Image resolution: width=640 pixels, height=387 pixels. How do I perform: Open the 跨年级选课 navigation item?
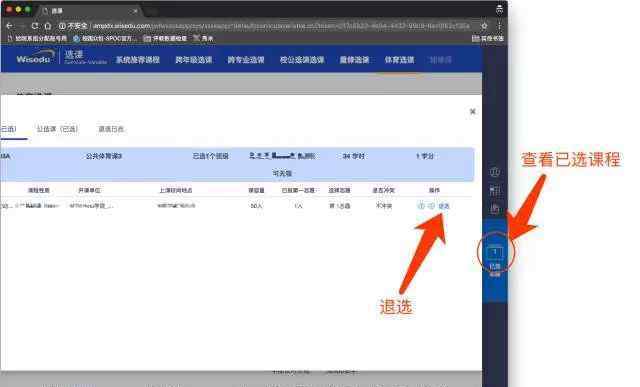(x=193, y=60)
